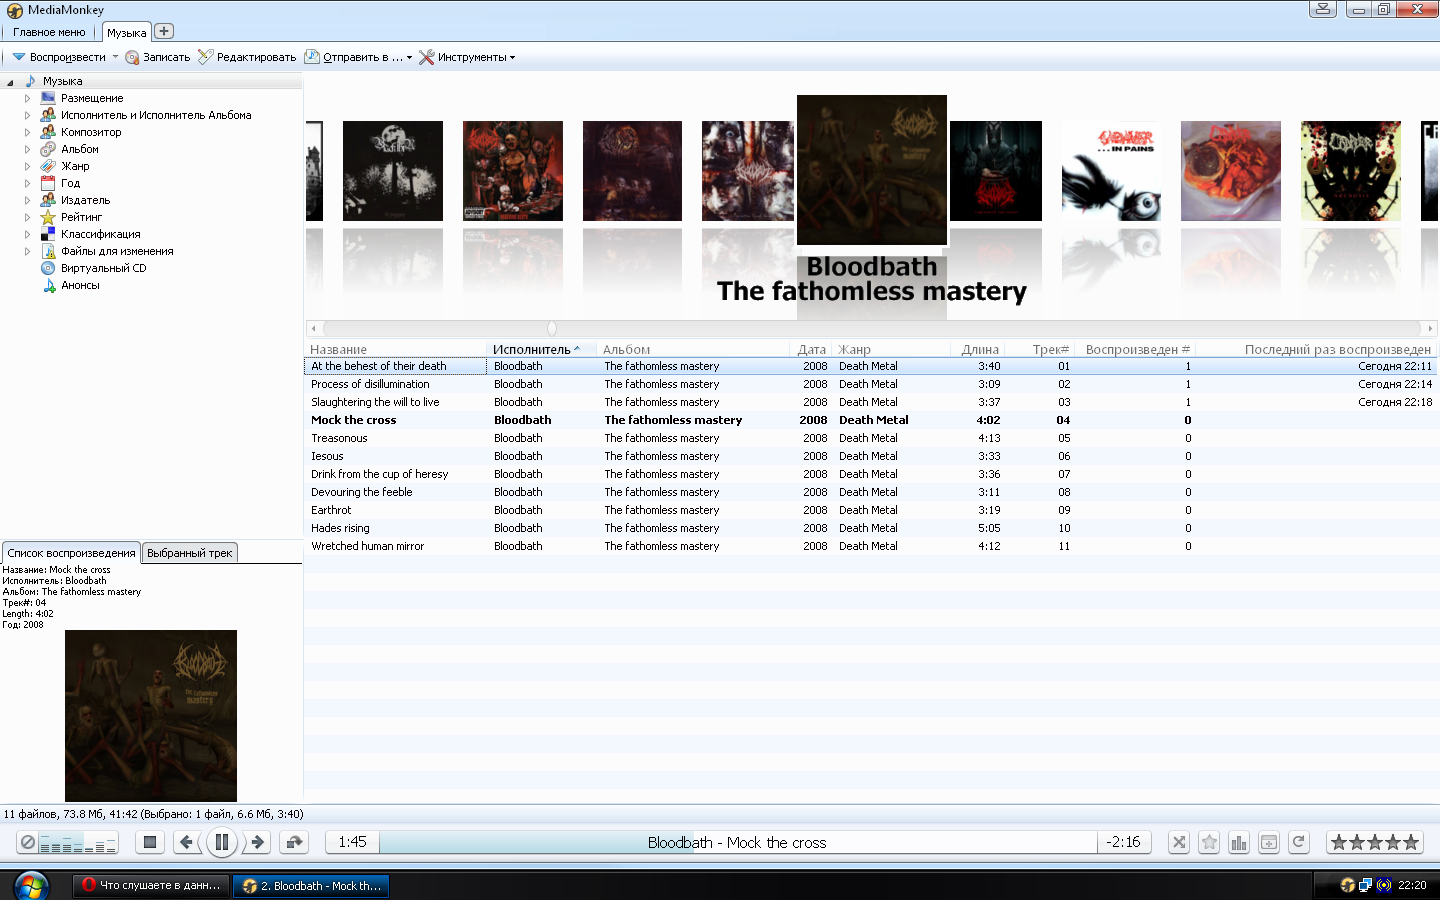This screenshot has height=900, width=1440.
Task: Click the MediaMonkey taskbar button
Action: click(312, 885)
